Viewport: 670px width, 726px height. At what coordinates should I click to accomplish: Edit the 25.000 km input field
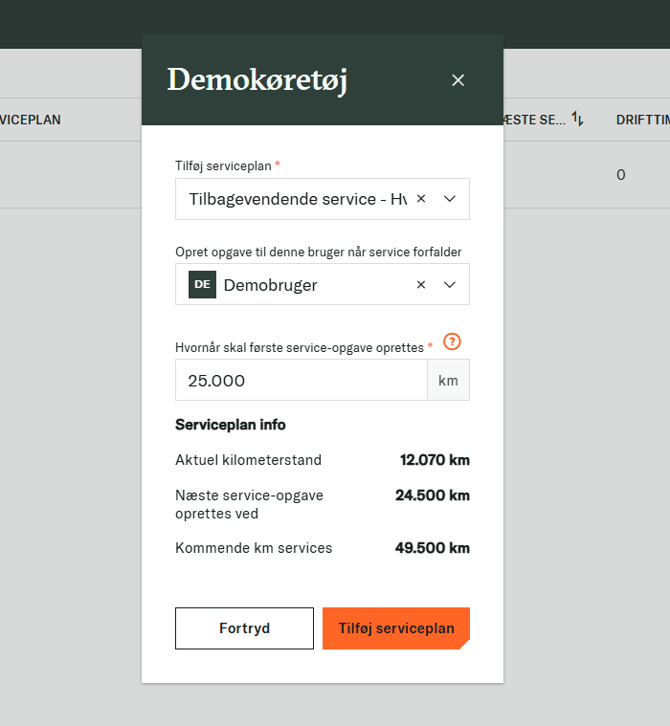301,380
